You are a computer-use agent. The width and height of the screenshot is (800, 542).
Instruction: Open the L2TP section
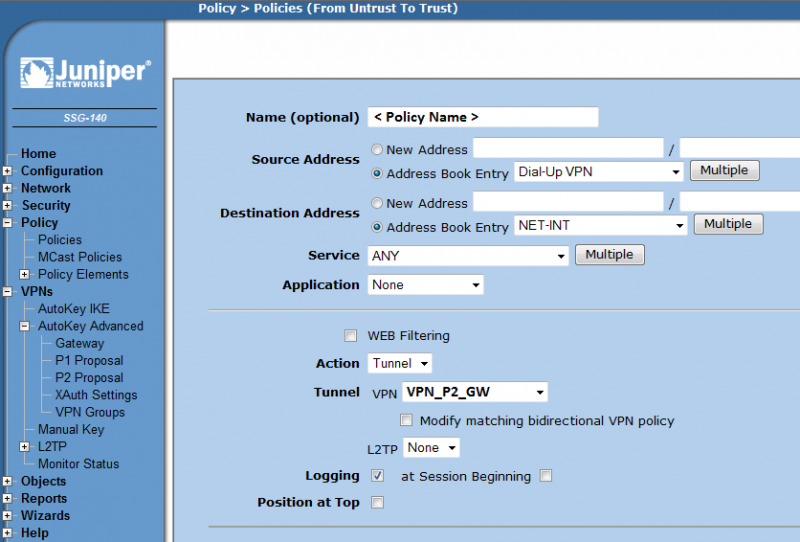click(x=53, y=447)
